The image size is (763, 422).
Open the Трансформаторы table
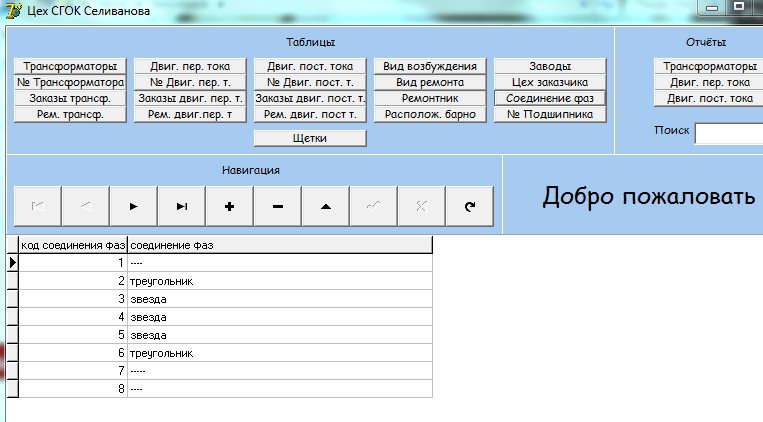click(x=70, y=66)
